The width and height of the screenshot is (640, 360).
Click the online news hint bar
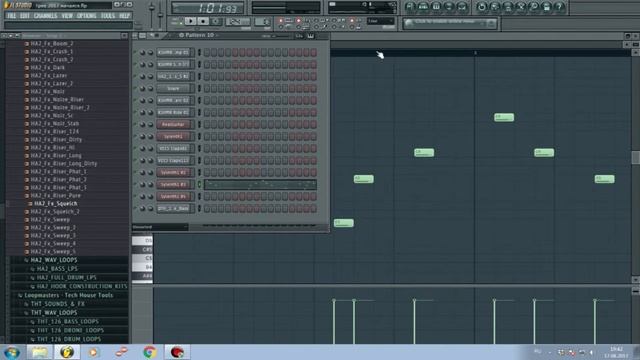coord(450,23)
